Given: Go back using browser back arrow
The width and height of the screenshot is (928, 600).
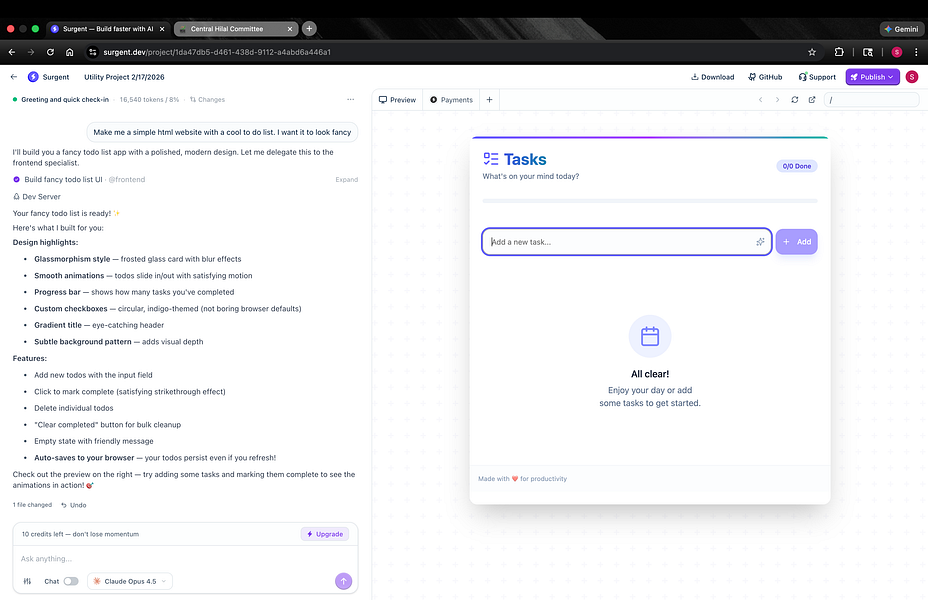Looking at the screenshot, I should (12, 52).
